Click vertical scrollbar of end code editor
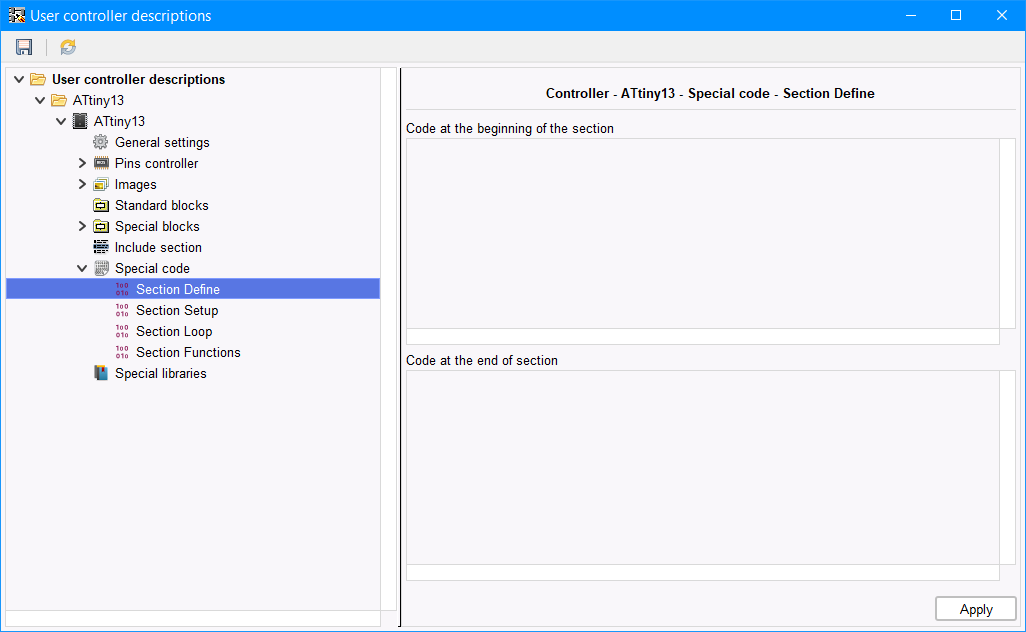 pyautogui.click(x=1008, y=468)
